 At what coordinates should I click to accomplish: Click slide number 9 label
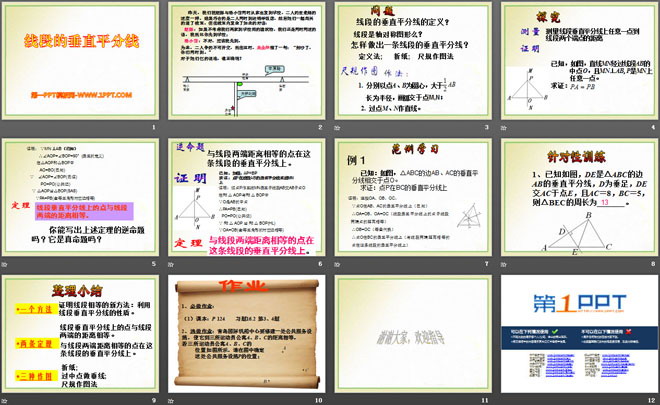coord(154,400)
